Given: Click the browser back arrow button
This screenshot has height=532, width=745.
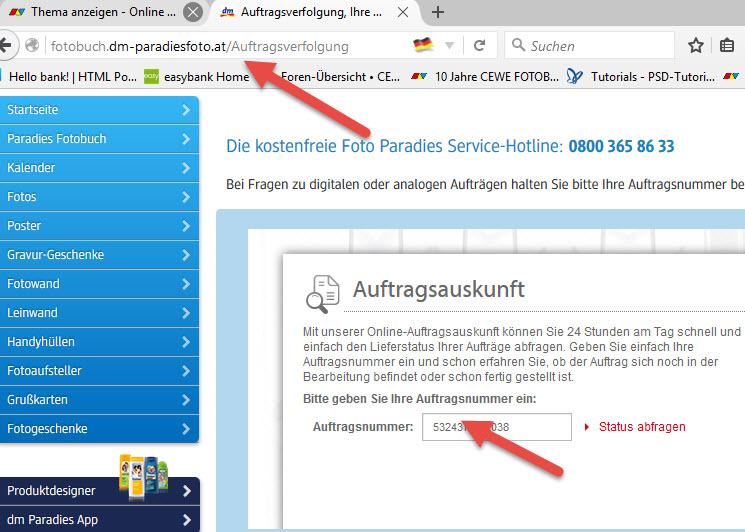Looking at the screenshot, I should [x=6, y=46].
